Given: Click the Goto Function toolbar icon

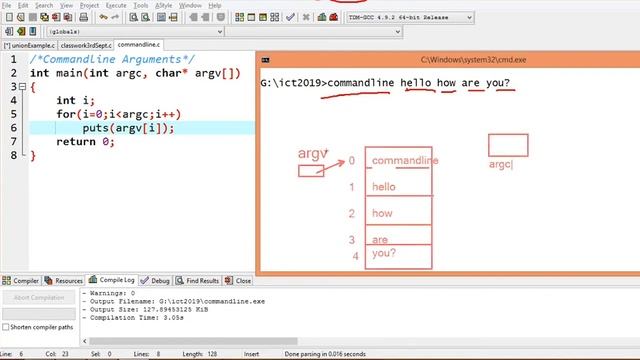Looking at the screenshot, I should pyautogui.click(x=162, y=17).
